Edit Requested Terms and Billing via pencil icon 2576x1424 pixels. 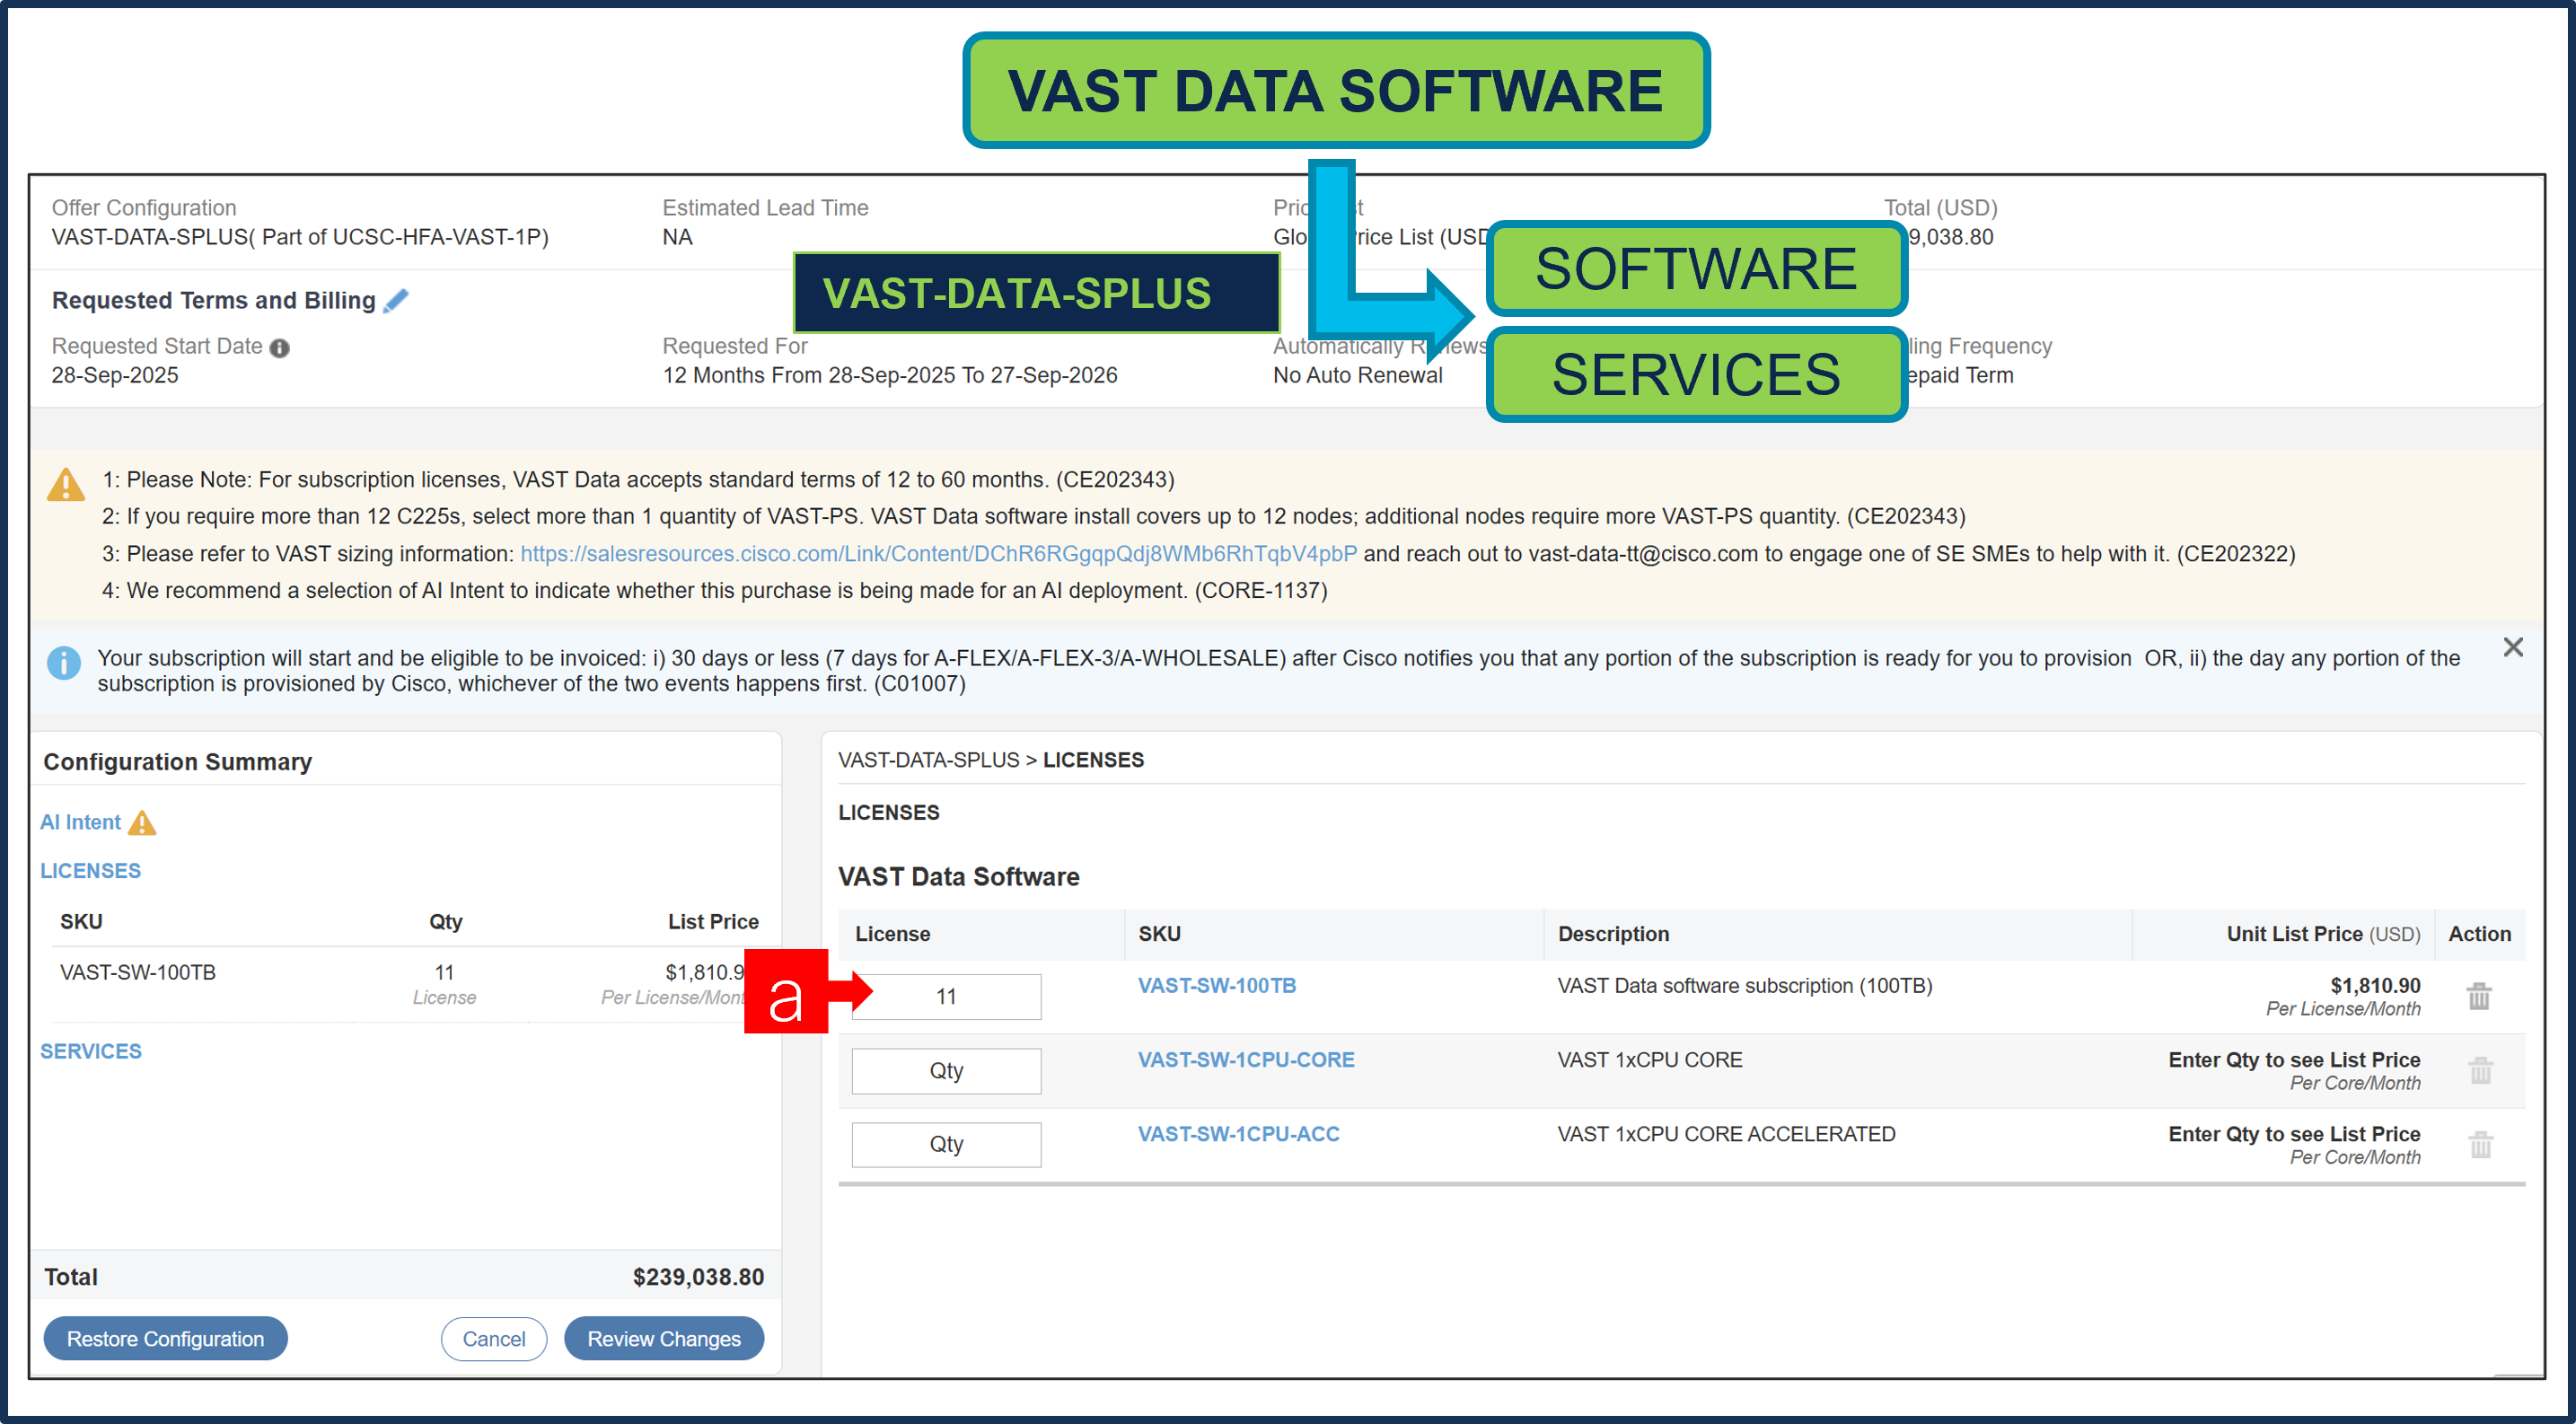396,299
